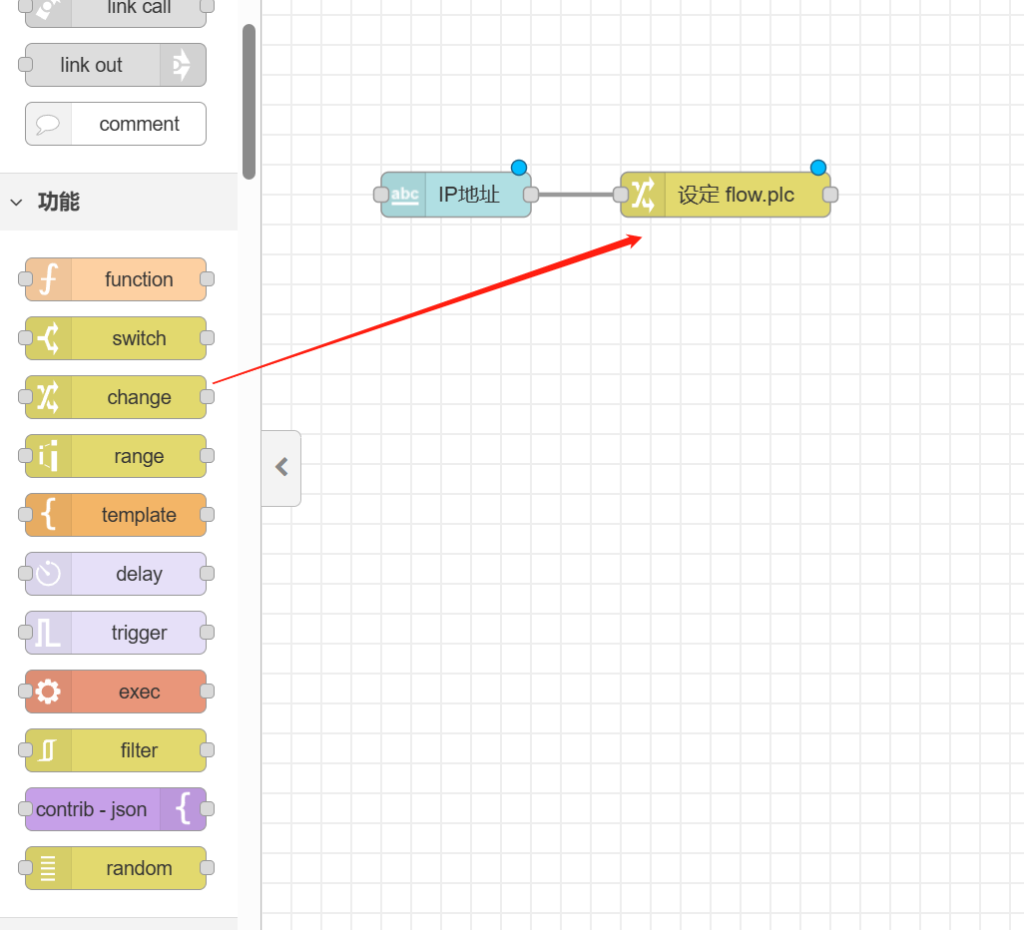Viewport: 1024px width, 930px height.
Task: Select the delay node timer icon
Action: coord(48,575)
